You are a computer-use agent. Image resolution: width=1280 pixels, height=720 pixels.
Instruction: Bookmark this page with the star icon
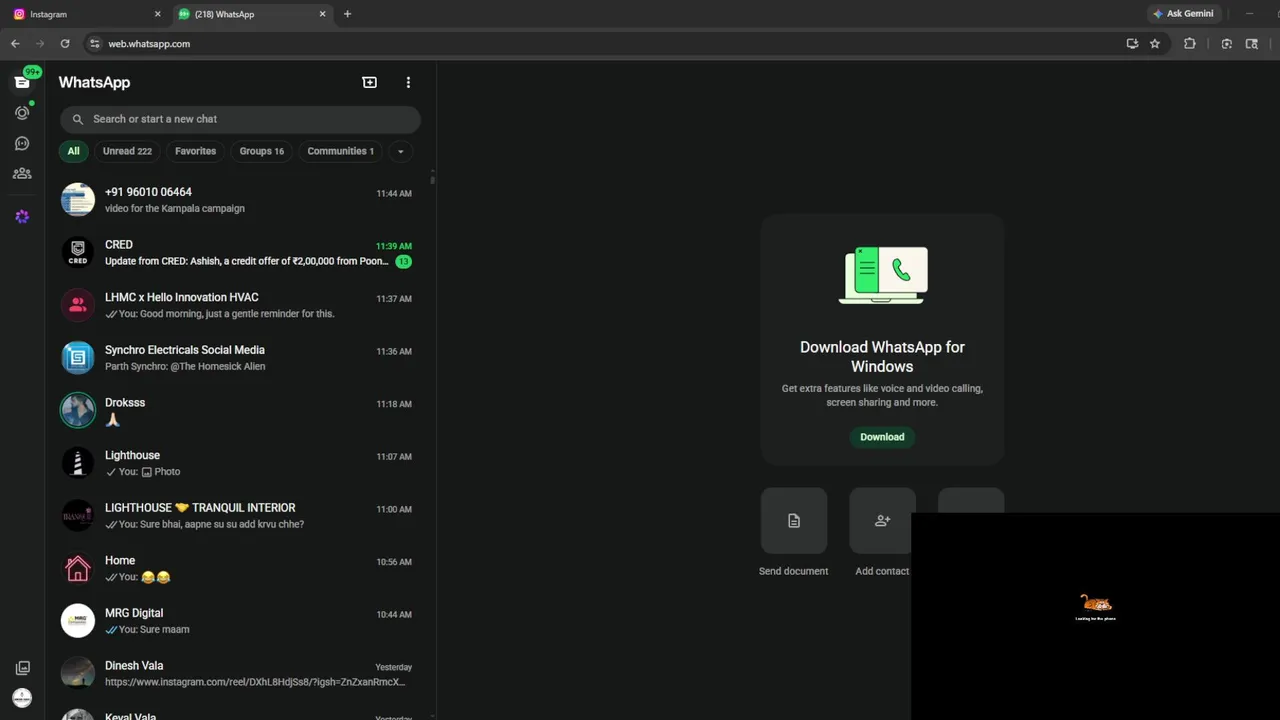pos(1155,44)
